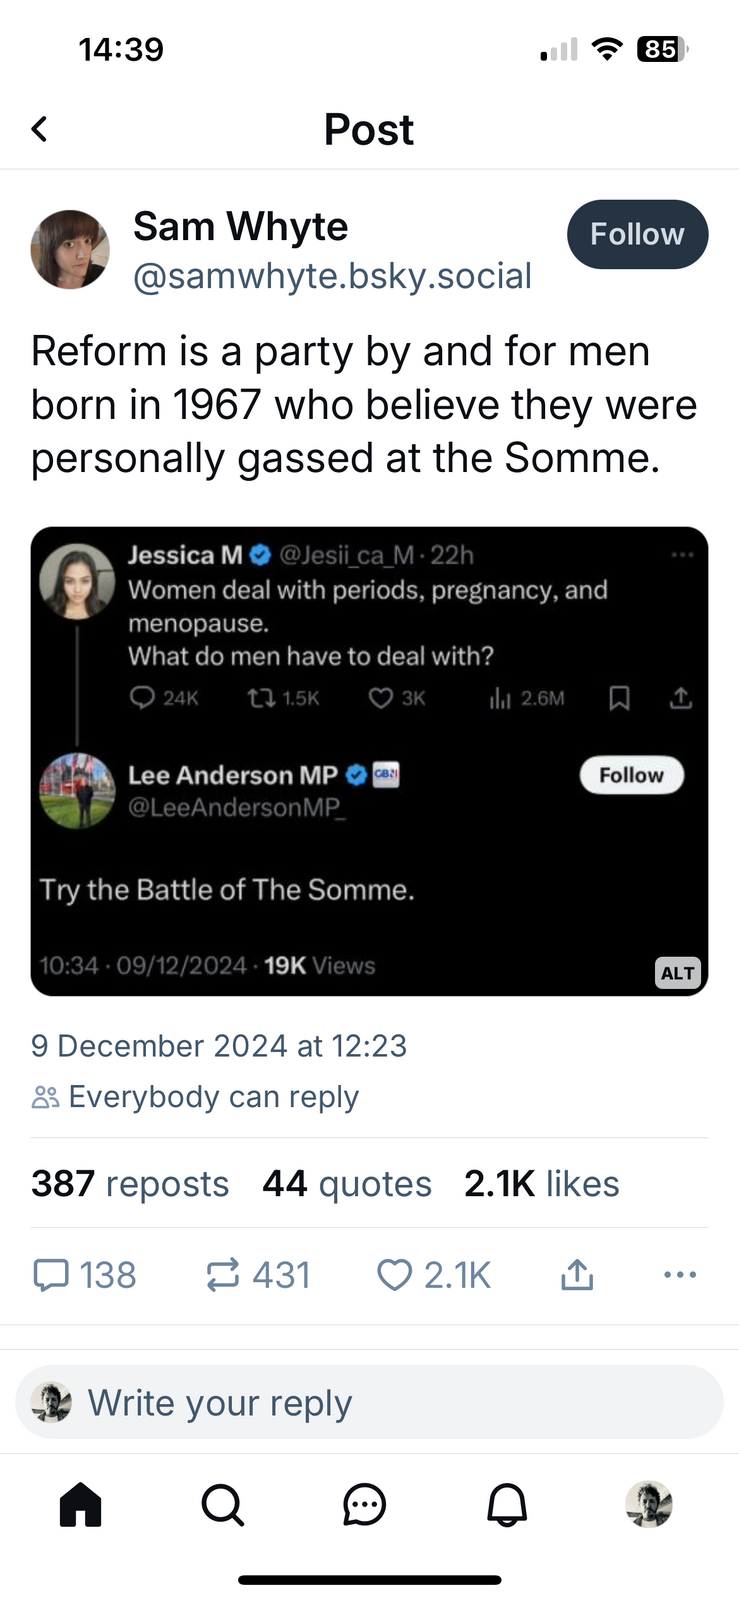
Task: Repost using the arrows icon
Action: pyautogui.click(x=223, y=1275)
